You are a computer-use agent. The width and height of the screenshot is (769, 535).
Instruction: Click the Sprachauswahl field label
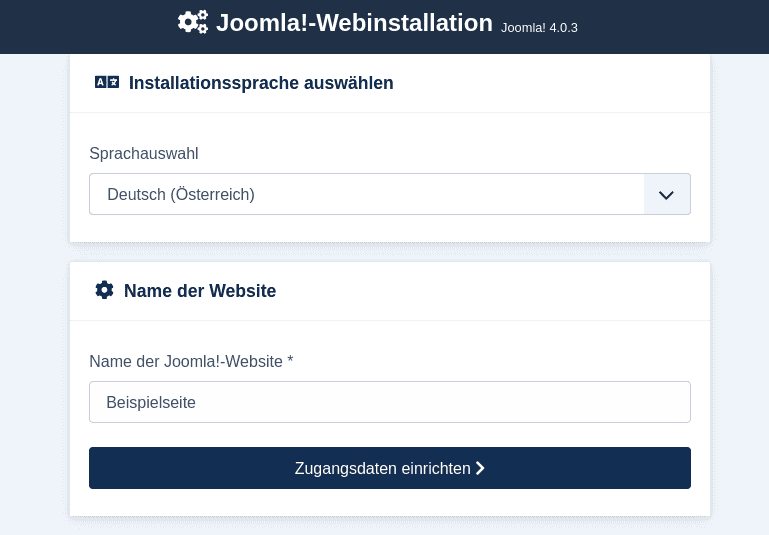(x=143, y=153)
